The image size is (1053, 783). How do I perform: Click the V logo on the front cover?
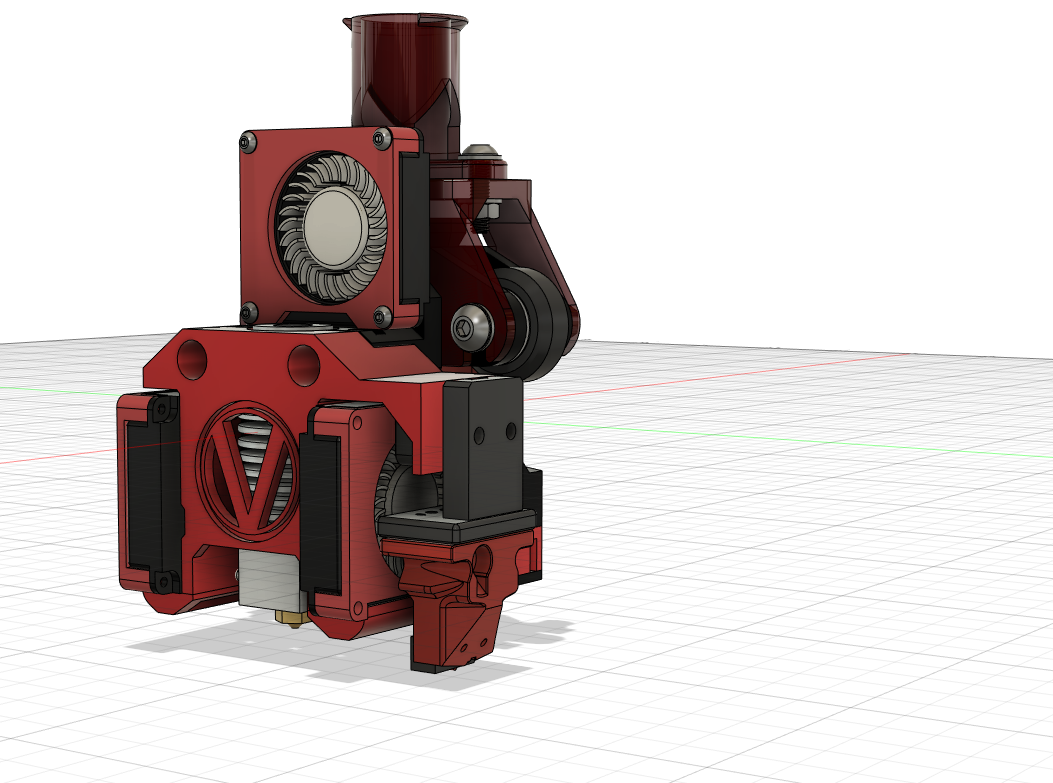click(245, 470)
